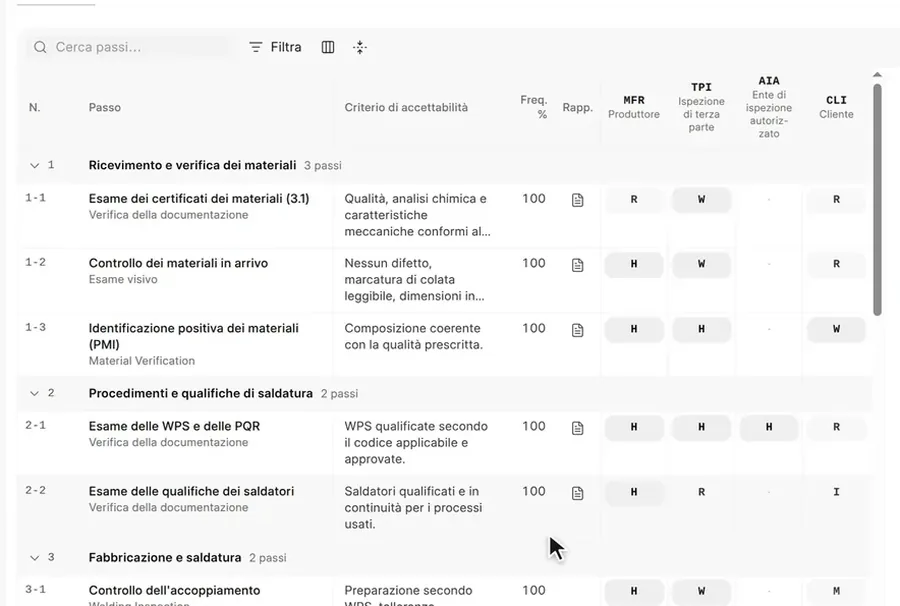
Task: Click 'Criterio di accettabilità' column header
Action: (406, 107)
